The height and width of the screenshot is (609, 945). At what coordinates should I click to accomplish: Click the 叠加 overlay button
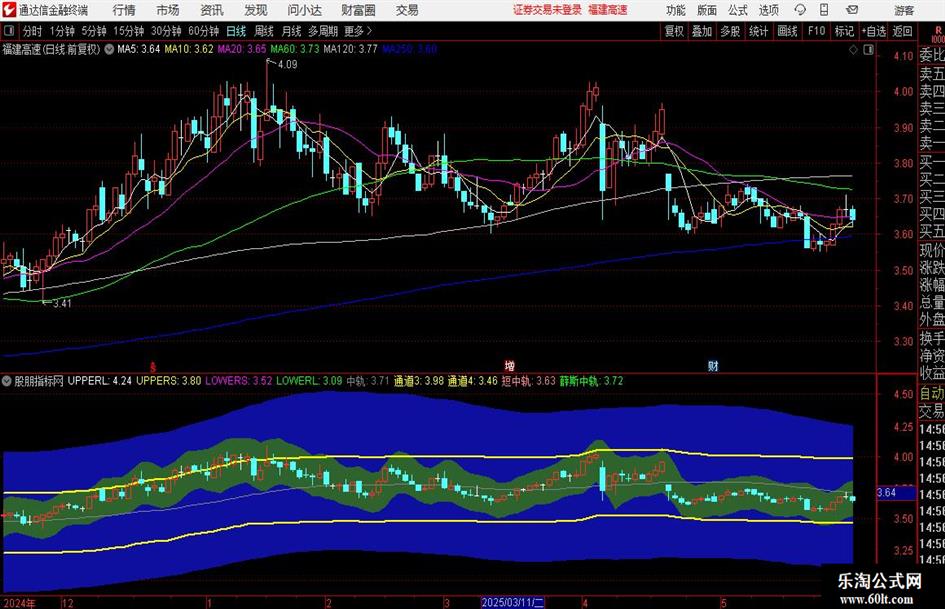[x=702, y=31]
